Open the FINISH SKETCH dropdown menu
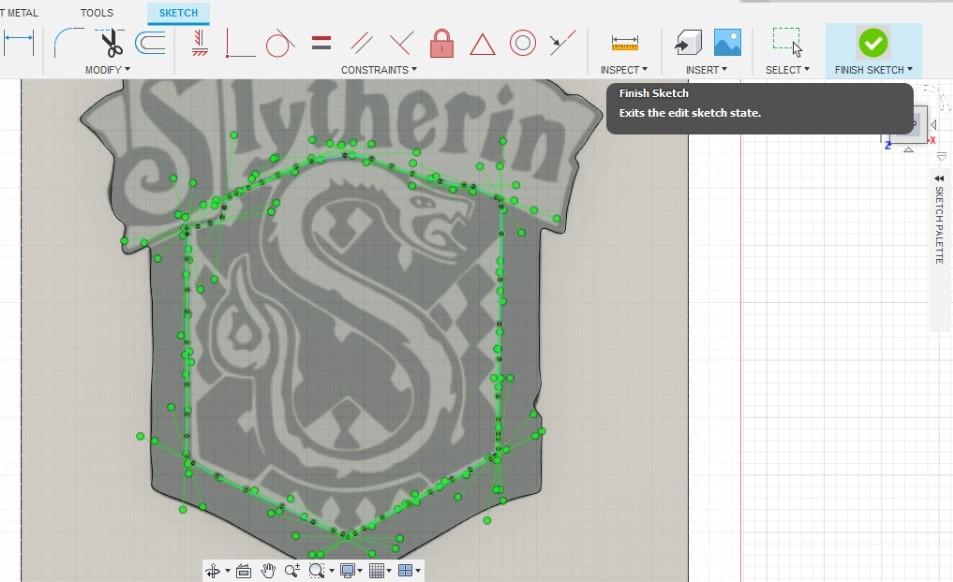The height and width of the screenshot is (582, 953). (874, 70)
